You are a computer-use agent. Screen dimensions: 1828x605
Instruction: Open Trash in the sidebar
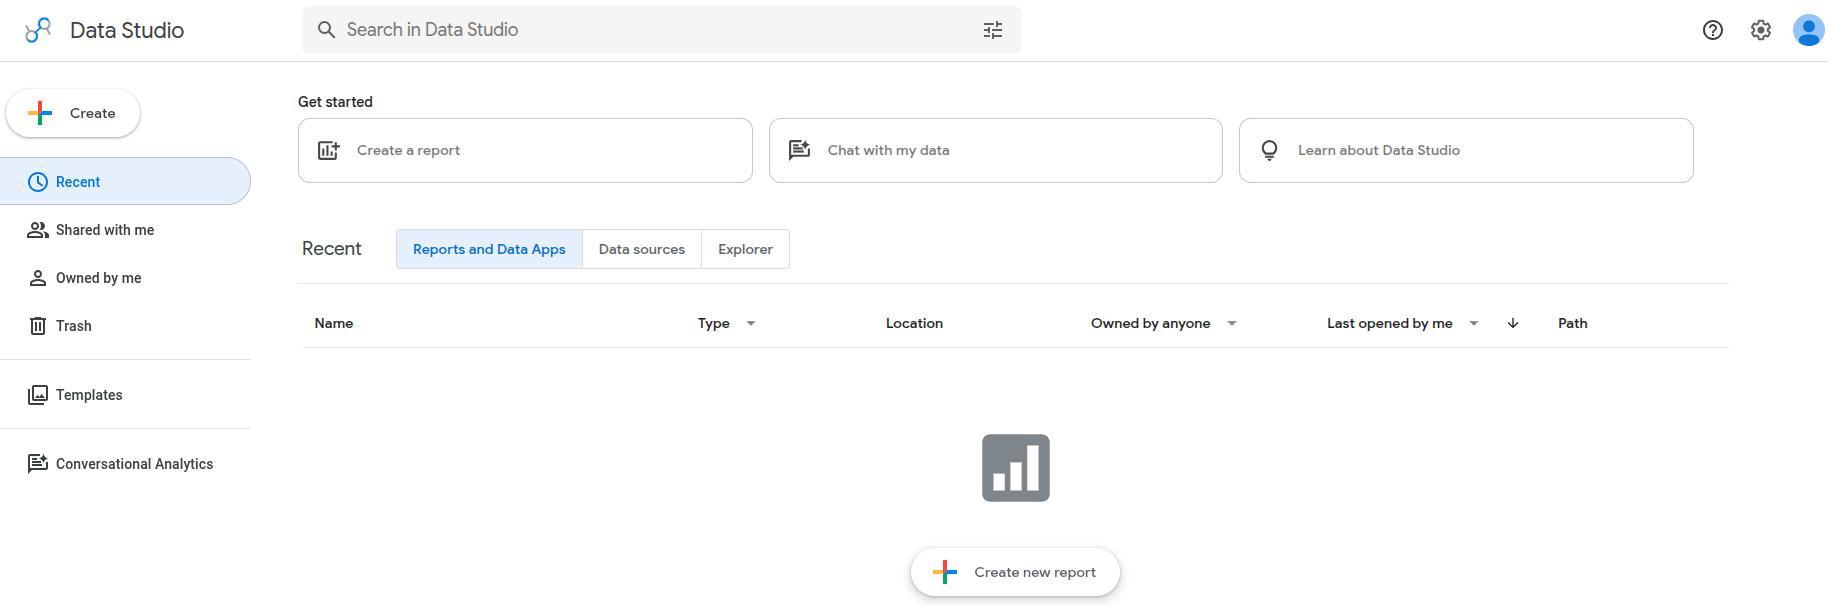click(x=125, y=326)
